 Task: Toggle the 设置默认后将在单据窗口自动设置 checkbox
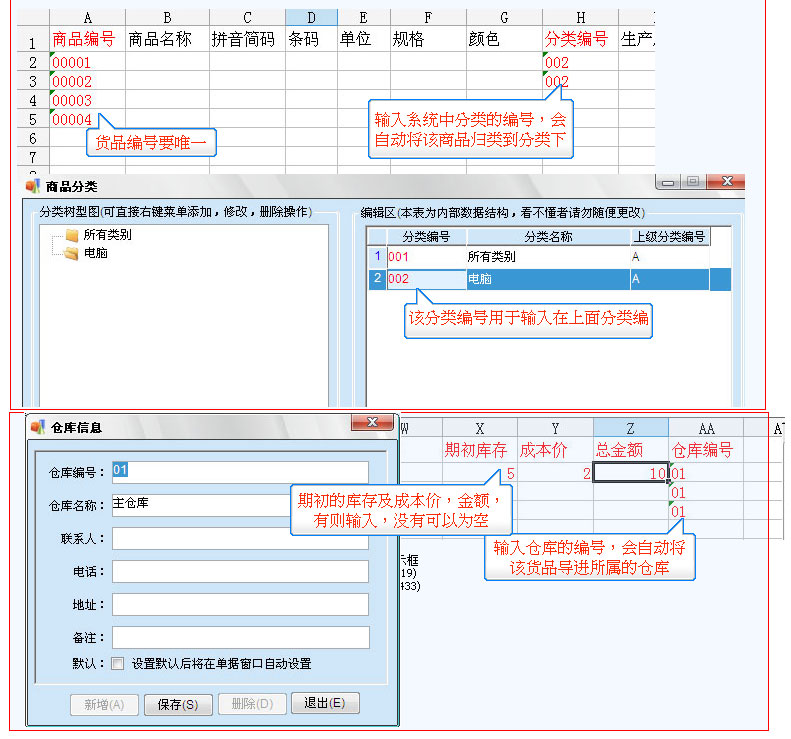118,663
